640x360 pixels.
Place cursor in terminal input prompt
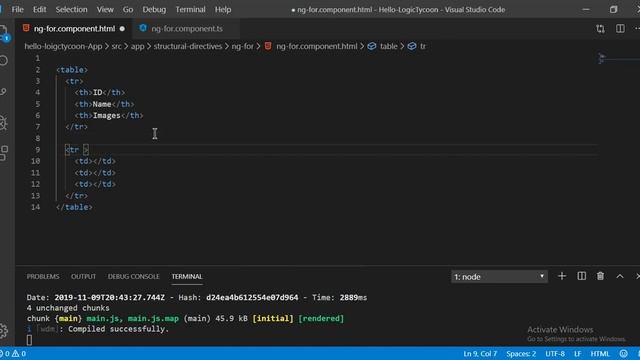[x=29, y=340]
